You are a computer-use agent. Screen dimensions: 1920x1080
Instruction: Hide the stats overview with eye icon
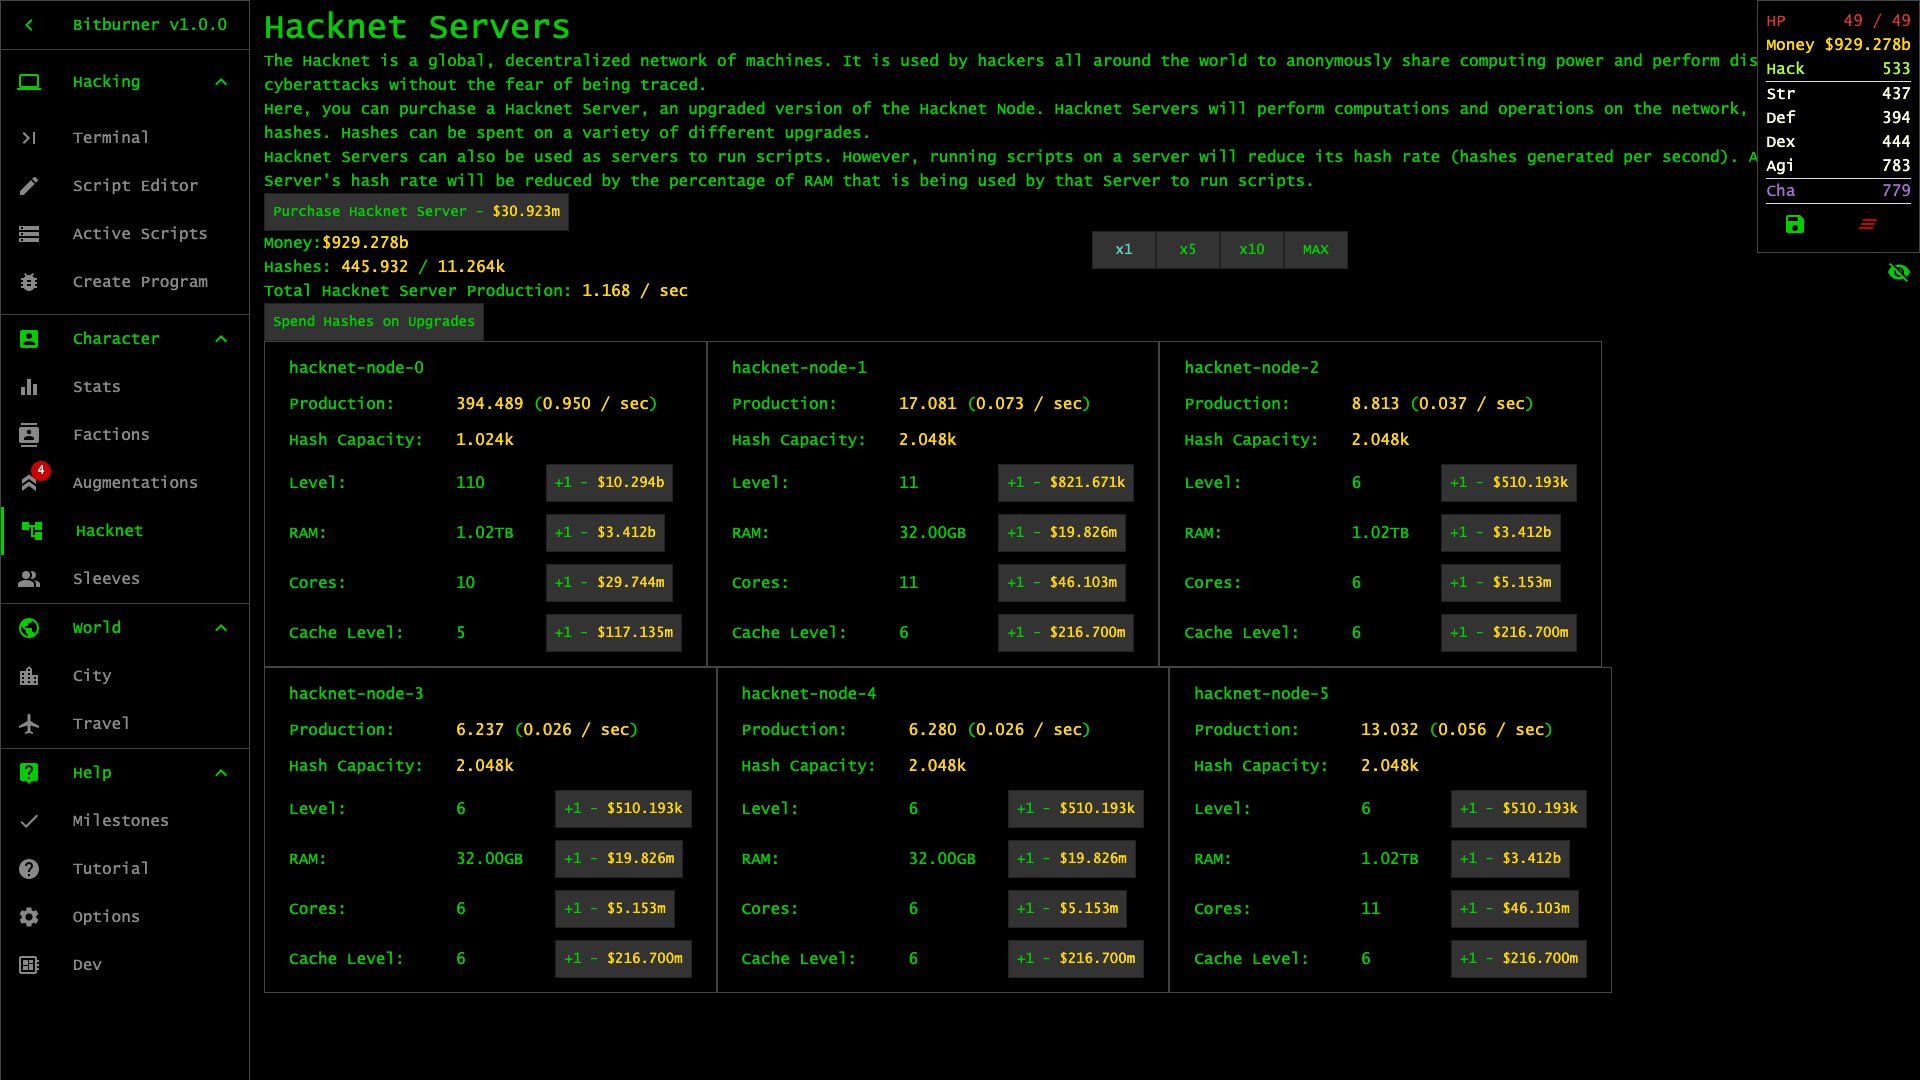(x=1898, y=272)
